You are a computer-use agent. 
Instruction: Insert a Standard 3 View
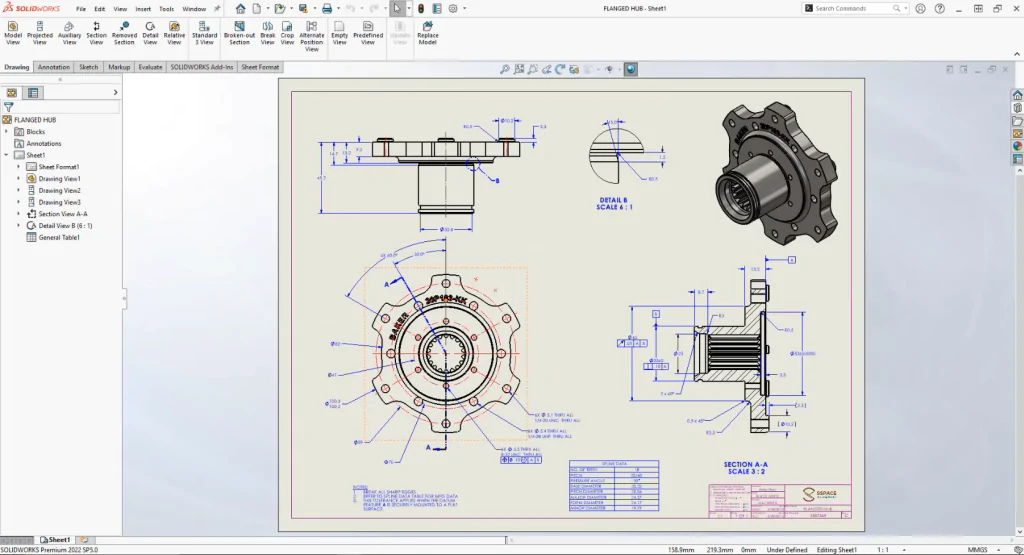click(x=204, y=33)
